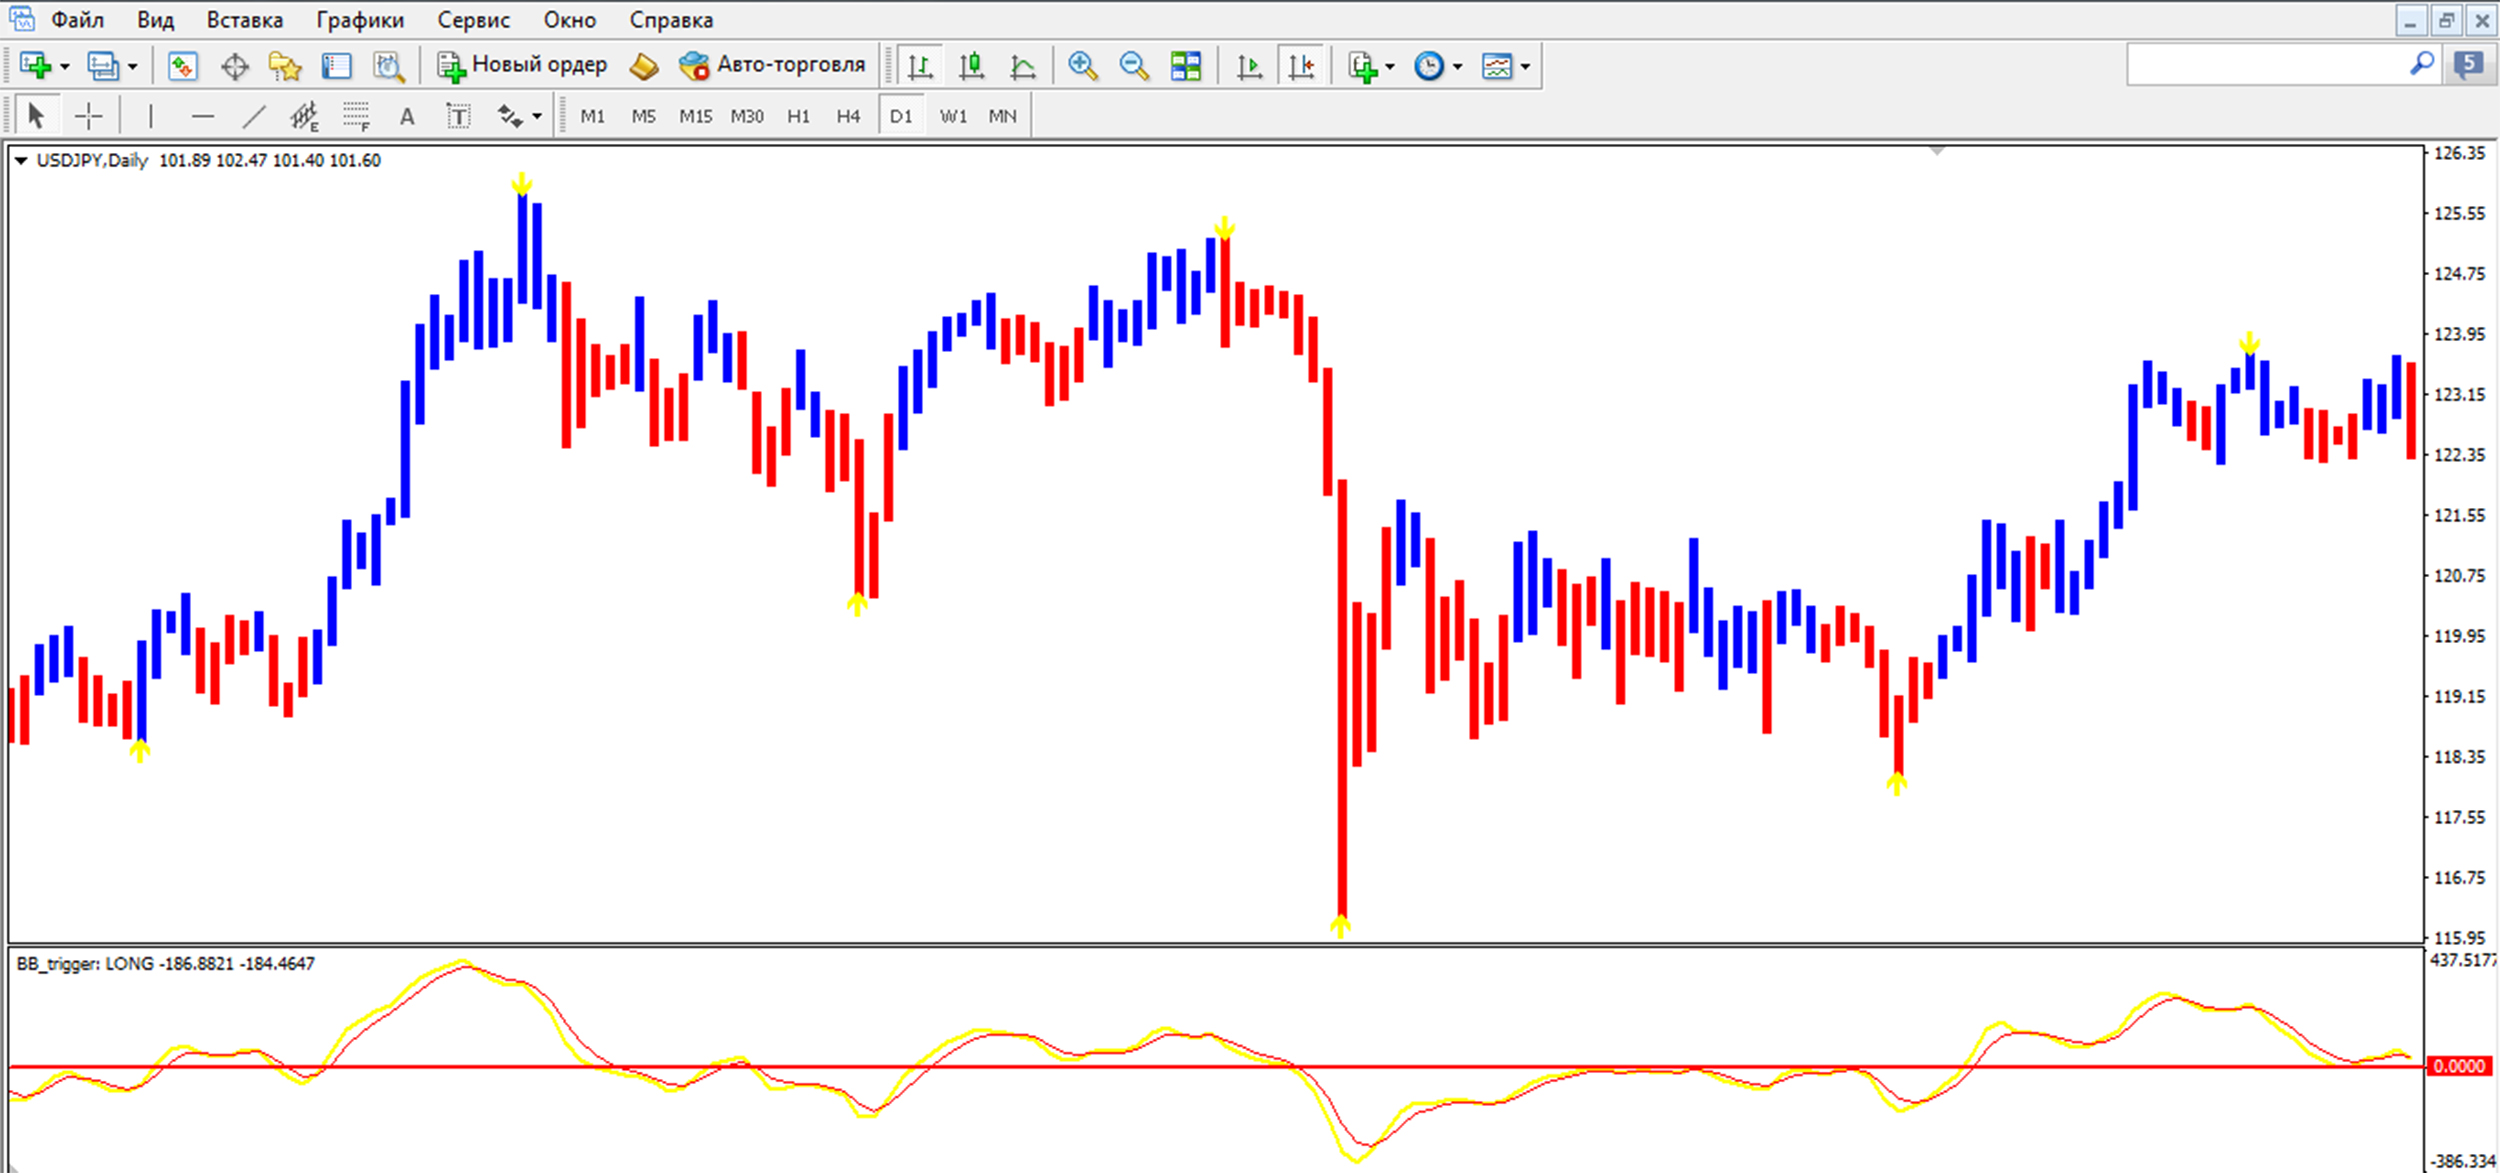Select the Trendline drawing tool
Screen dimensions: 2500x1173
(254, 117)
